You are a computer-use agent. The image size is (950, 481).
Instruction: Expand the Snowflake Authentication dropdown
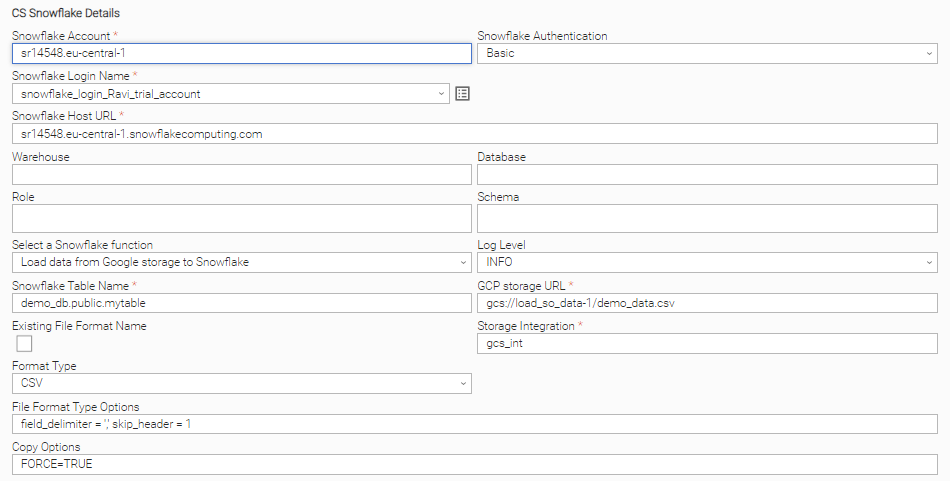coord(707,53)
